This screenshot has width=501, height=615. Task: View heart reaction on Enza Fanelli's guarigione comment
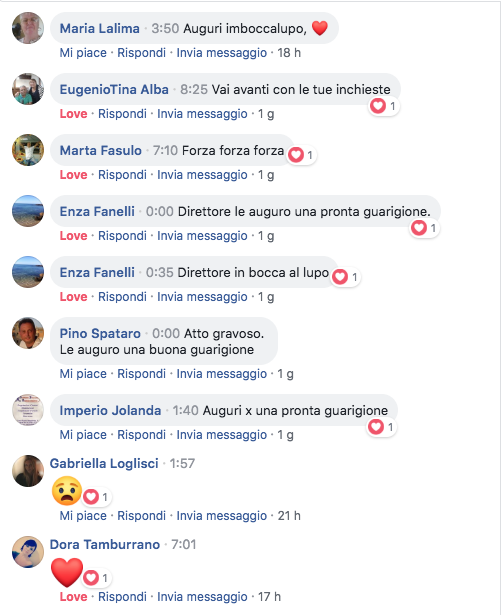pos(425,228)
